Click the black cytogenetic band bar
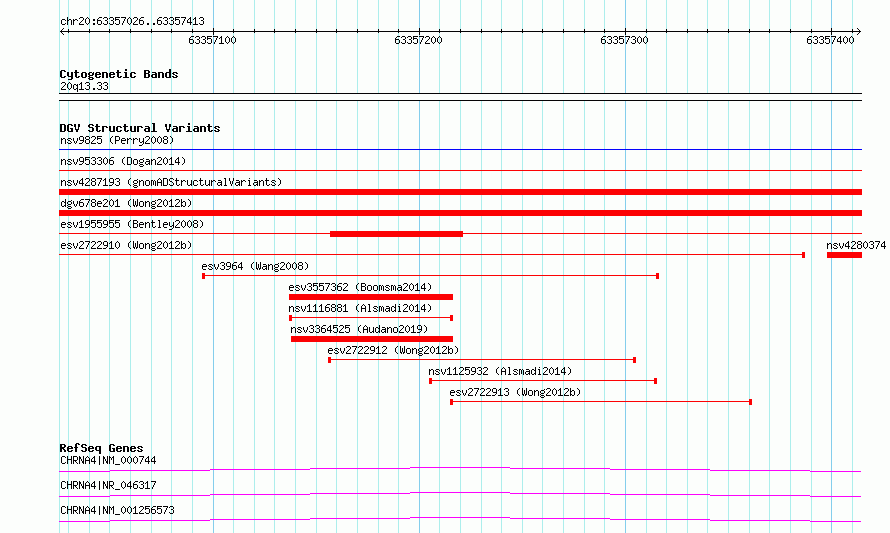The width and height of the screenshot is (890, 533). 460,97
